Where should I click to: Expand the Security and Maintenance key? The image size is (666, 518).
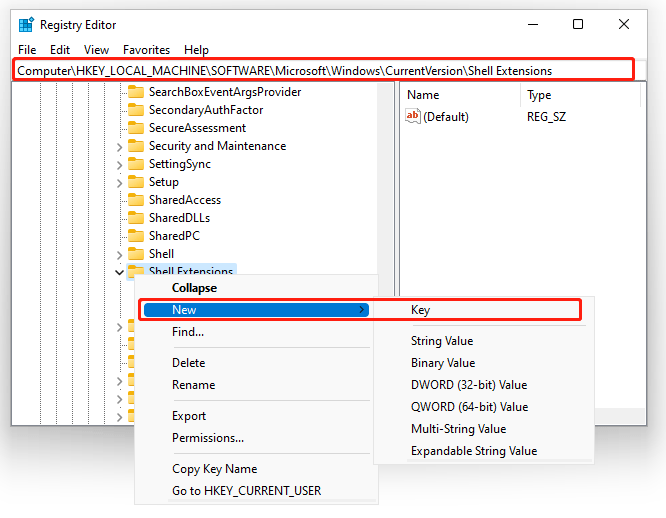pos(119,147)
